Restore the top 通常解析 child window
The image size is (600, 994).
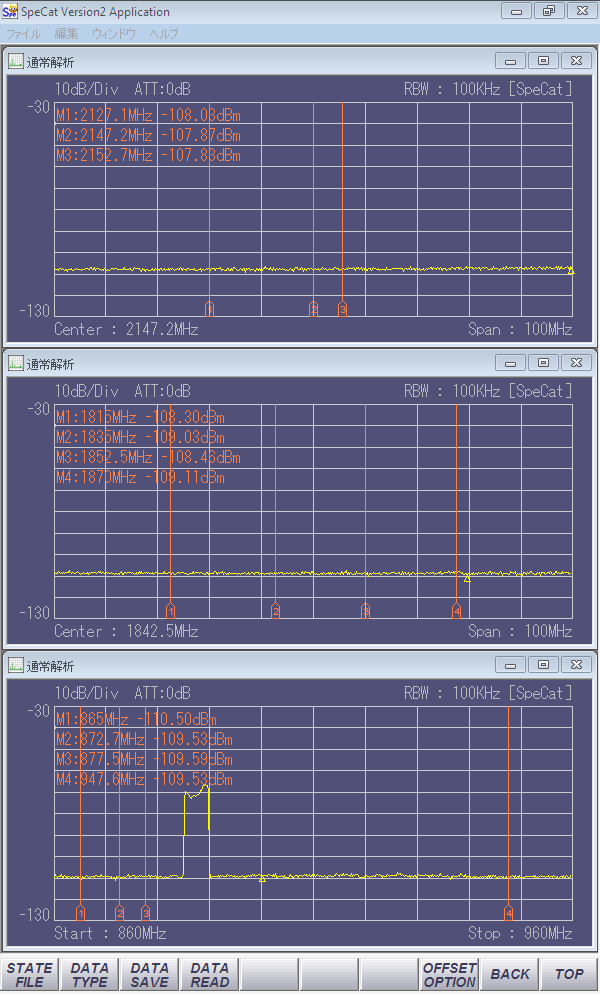coord(544,61)
